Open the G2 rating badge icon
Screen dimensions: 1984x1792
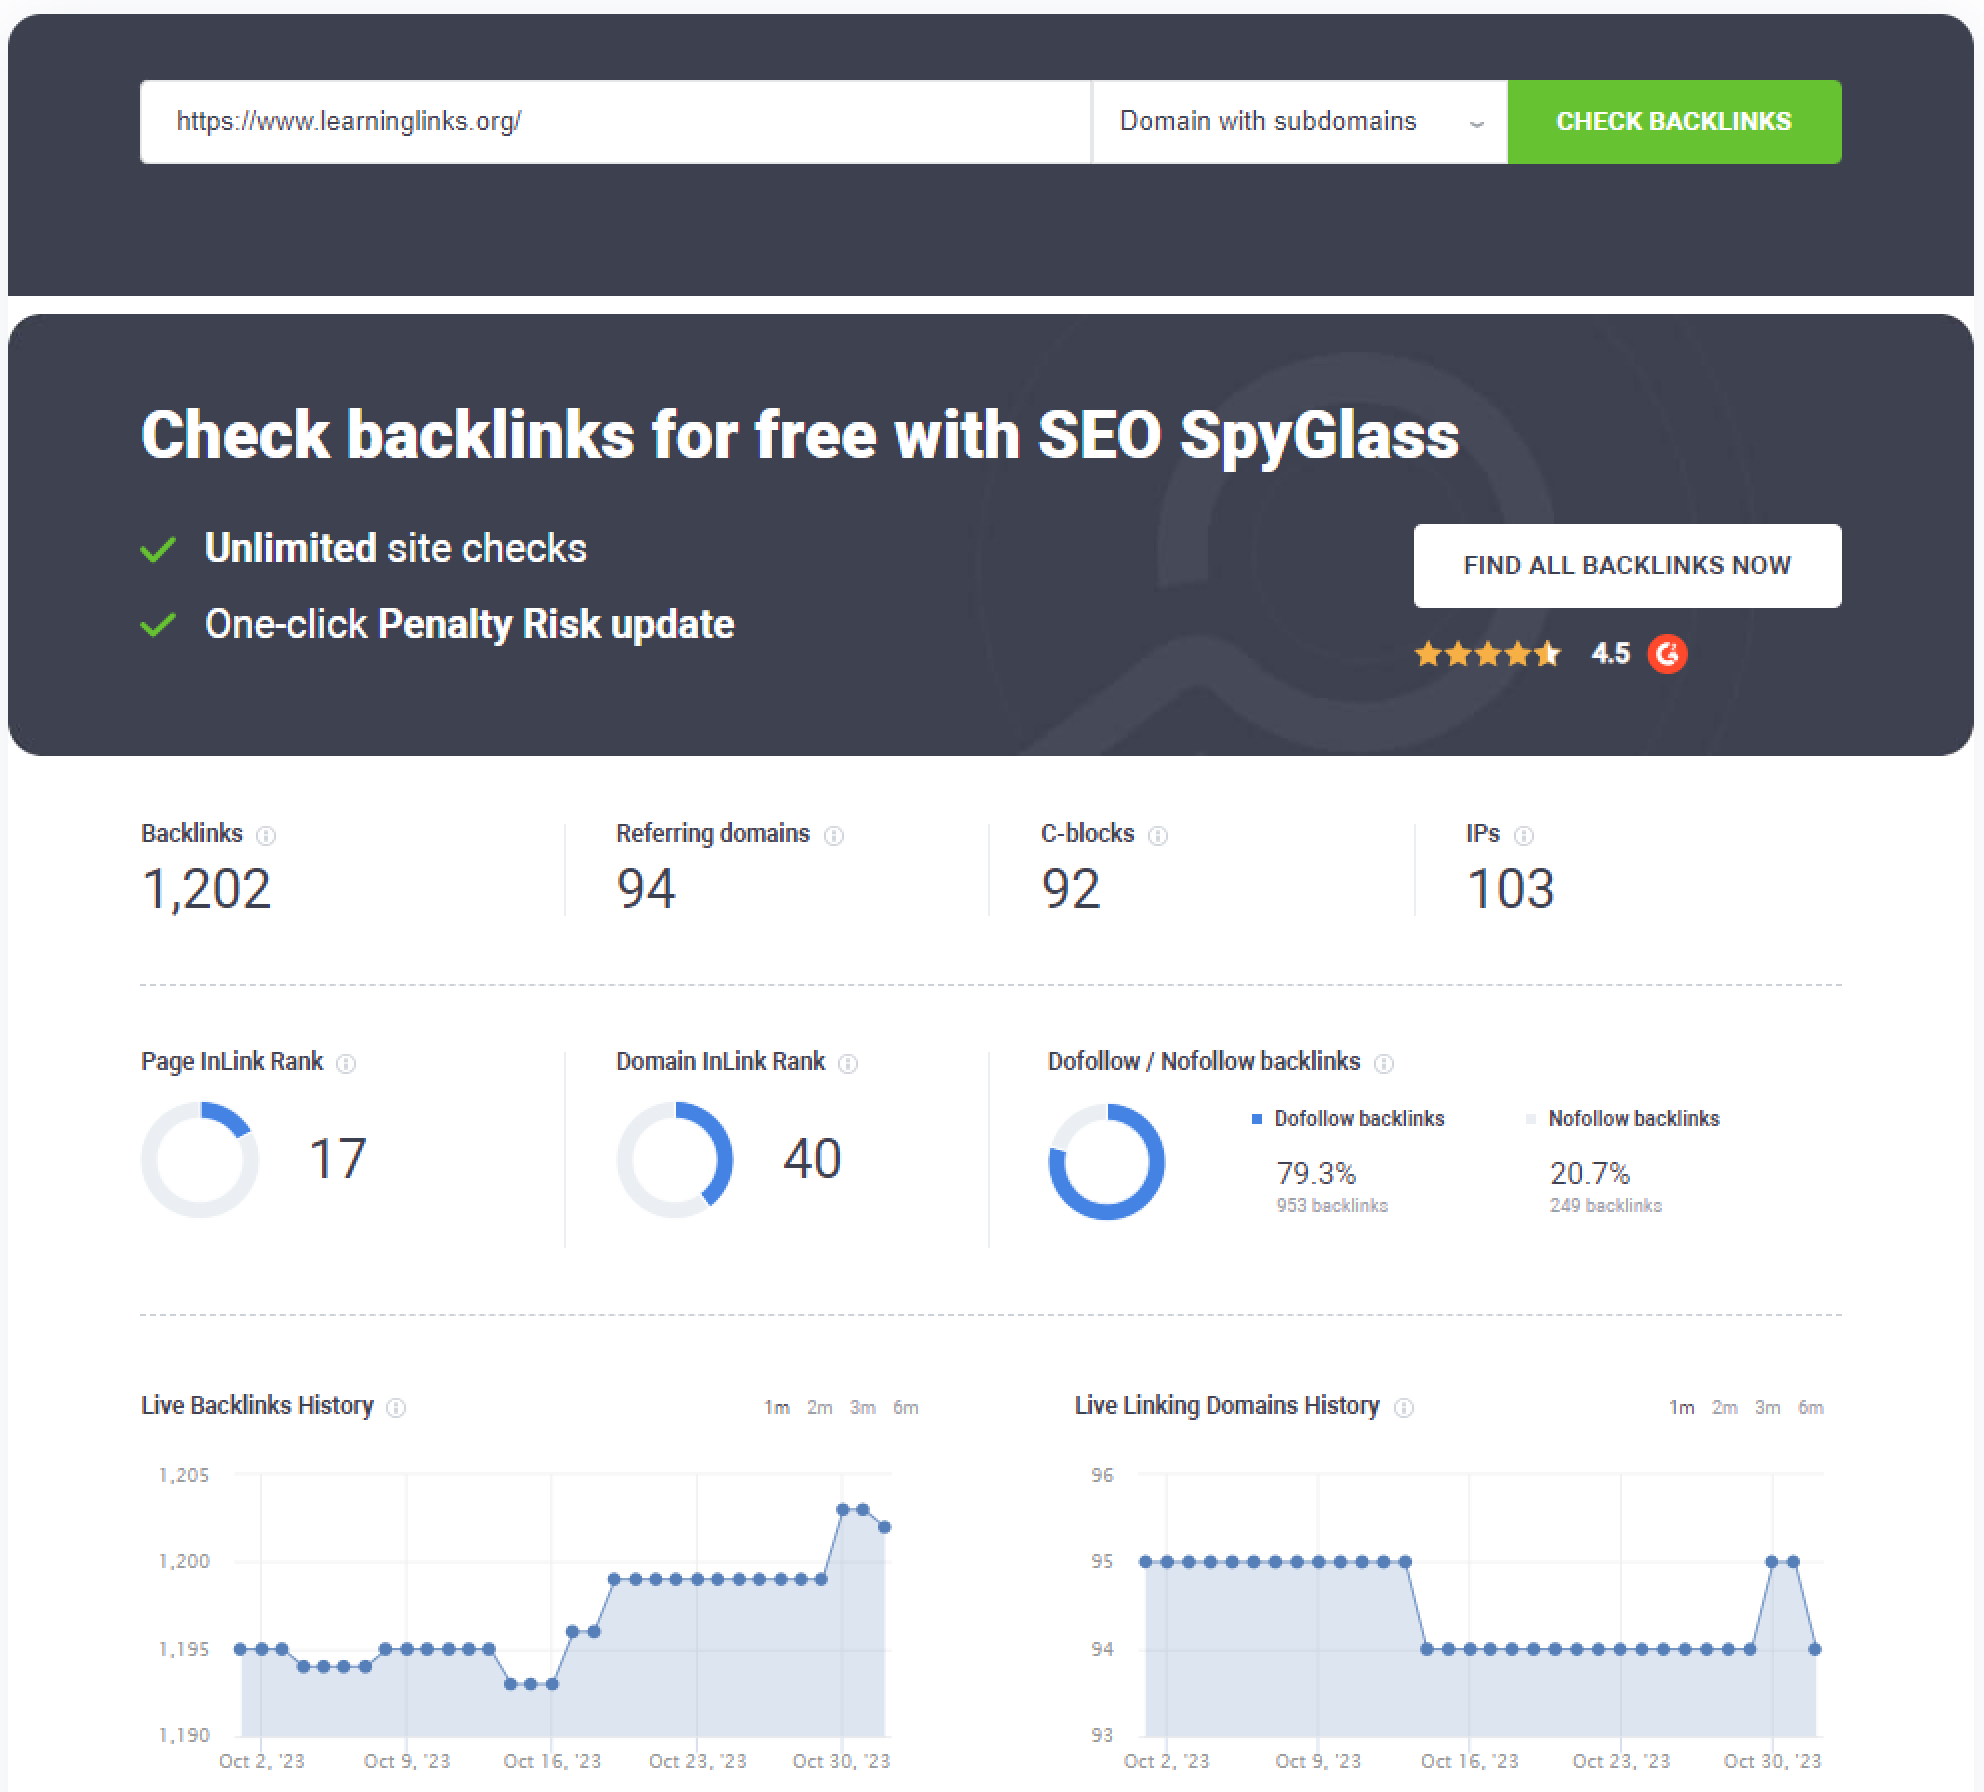pos(1667,654)
